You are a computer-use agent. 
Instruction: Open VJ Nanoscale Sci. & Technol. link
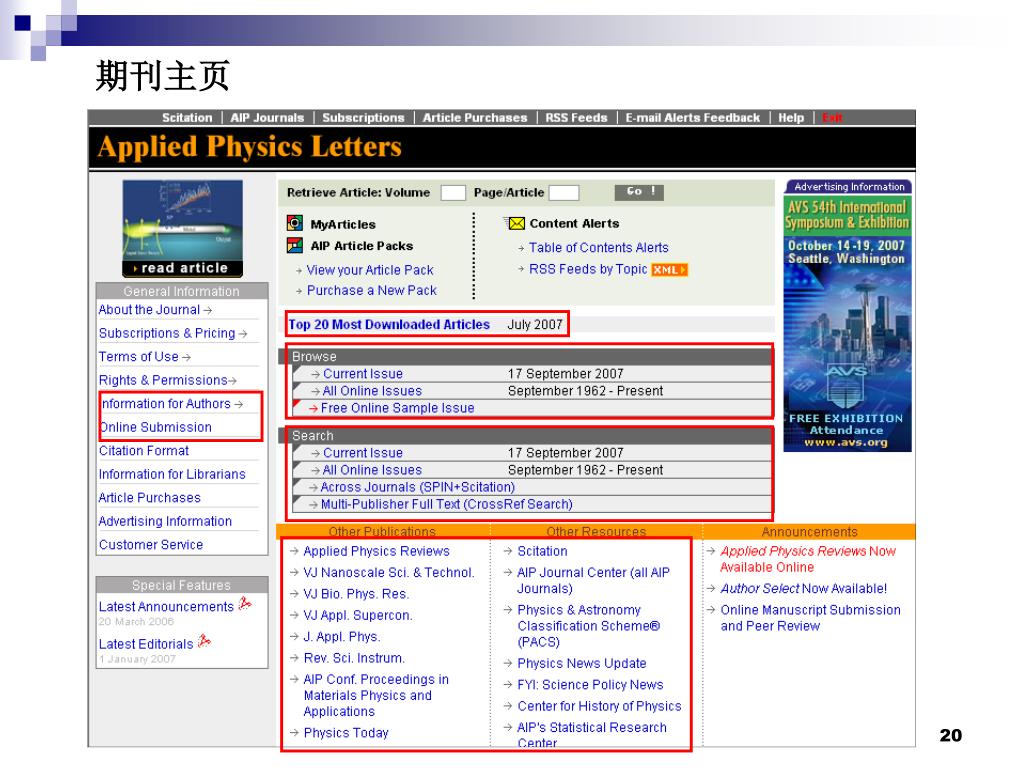click(389, 572)
